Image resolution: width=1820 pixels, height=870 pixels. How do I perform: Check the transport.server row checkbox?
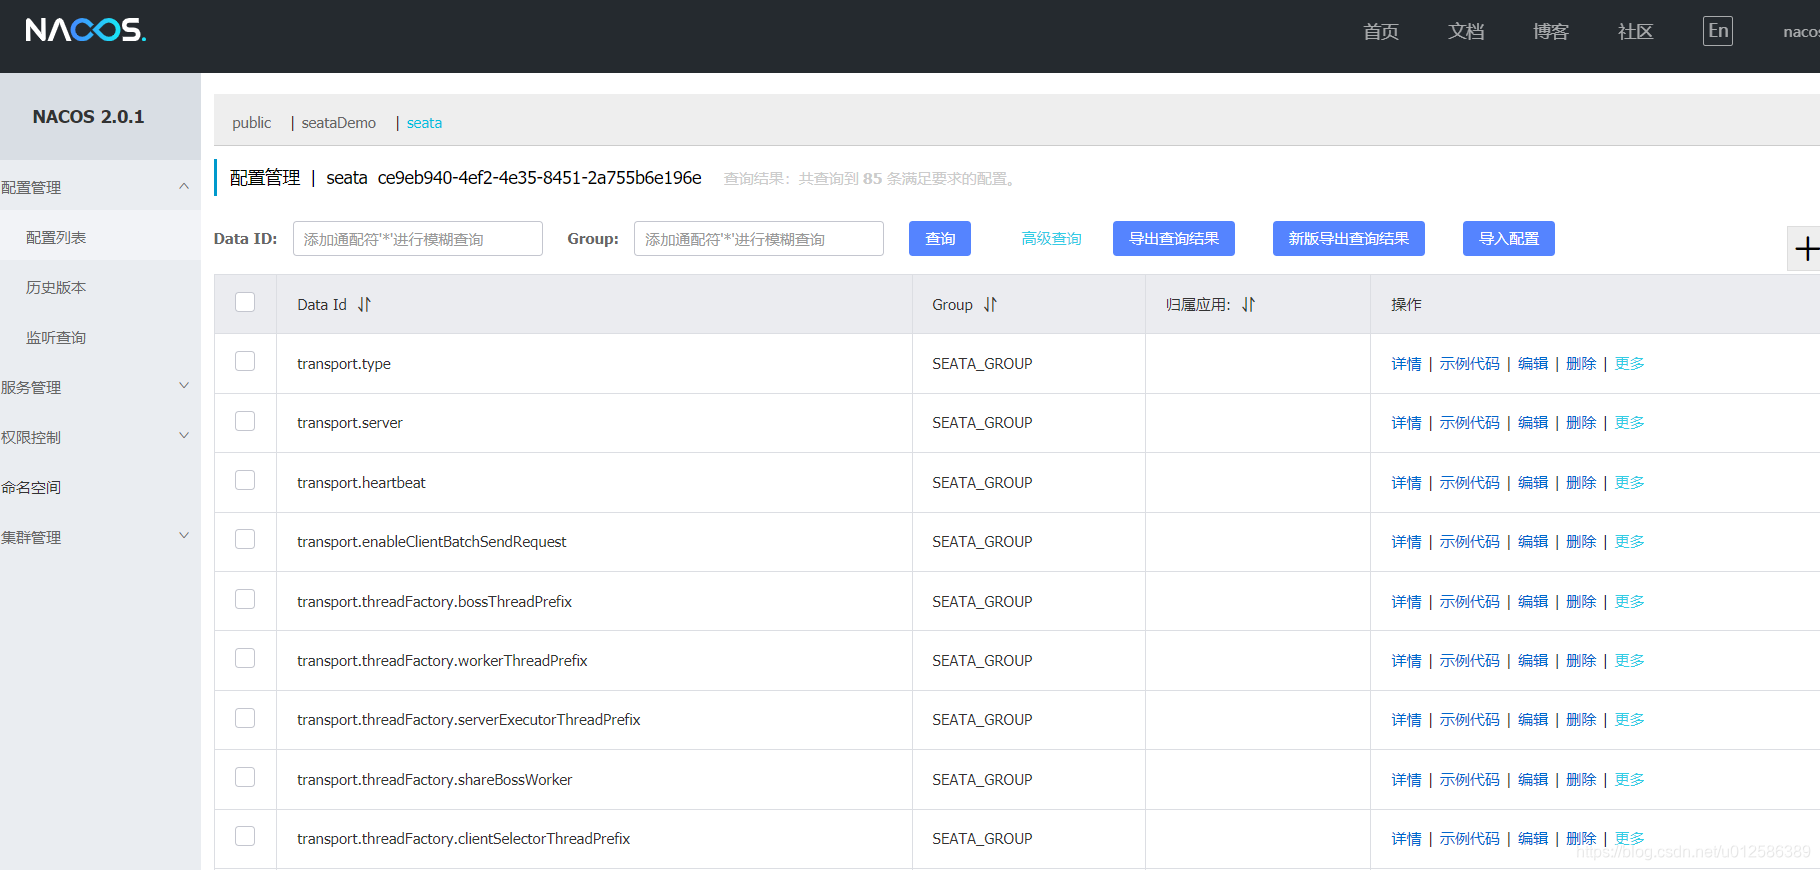click(245, 421)
